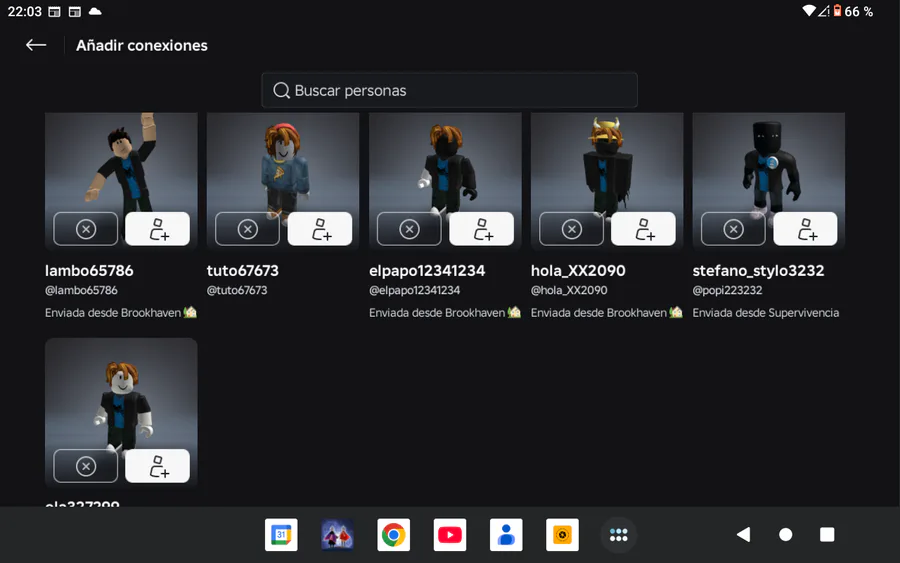
Task: Open the app drawer grid icon
Action: tap(618, 535)
